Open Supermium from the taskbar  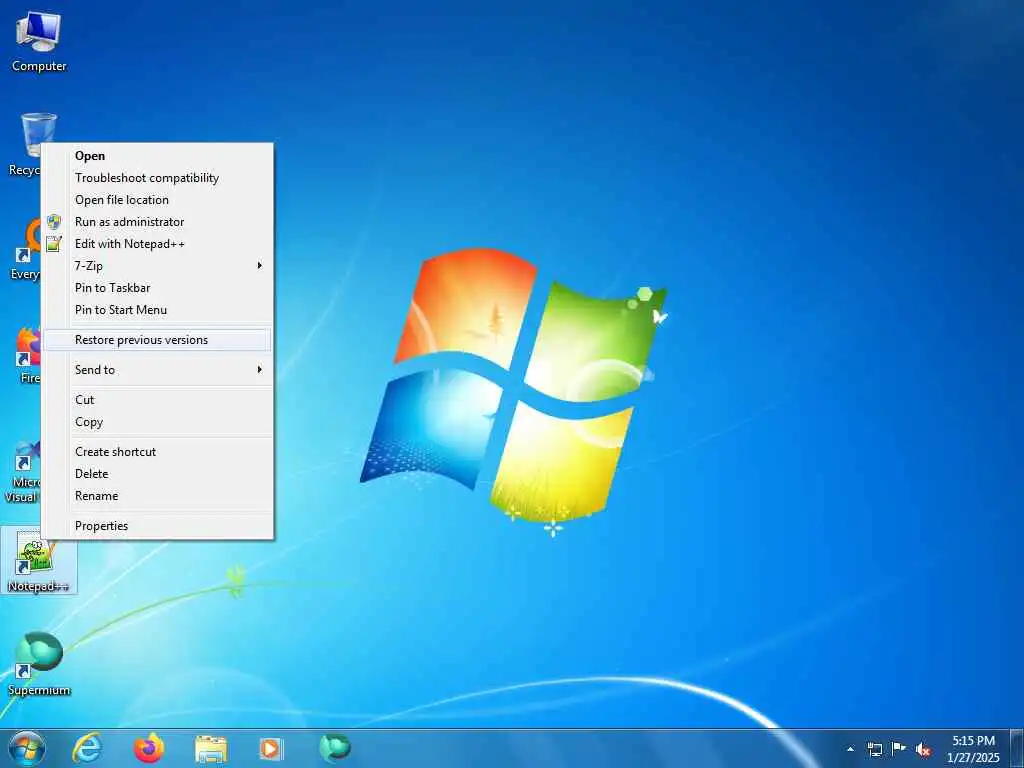pos(334,748)
